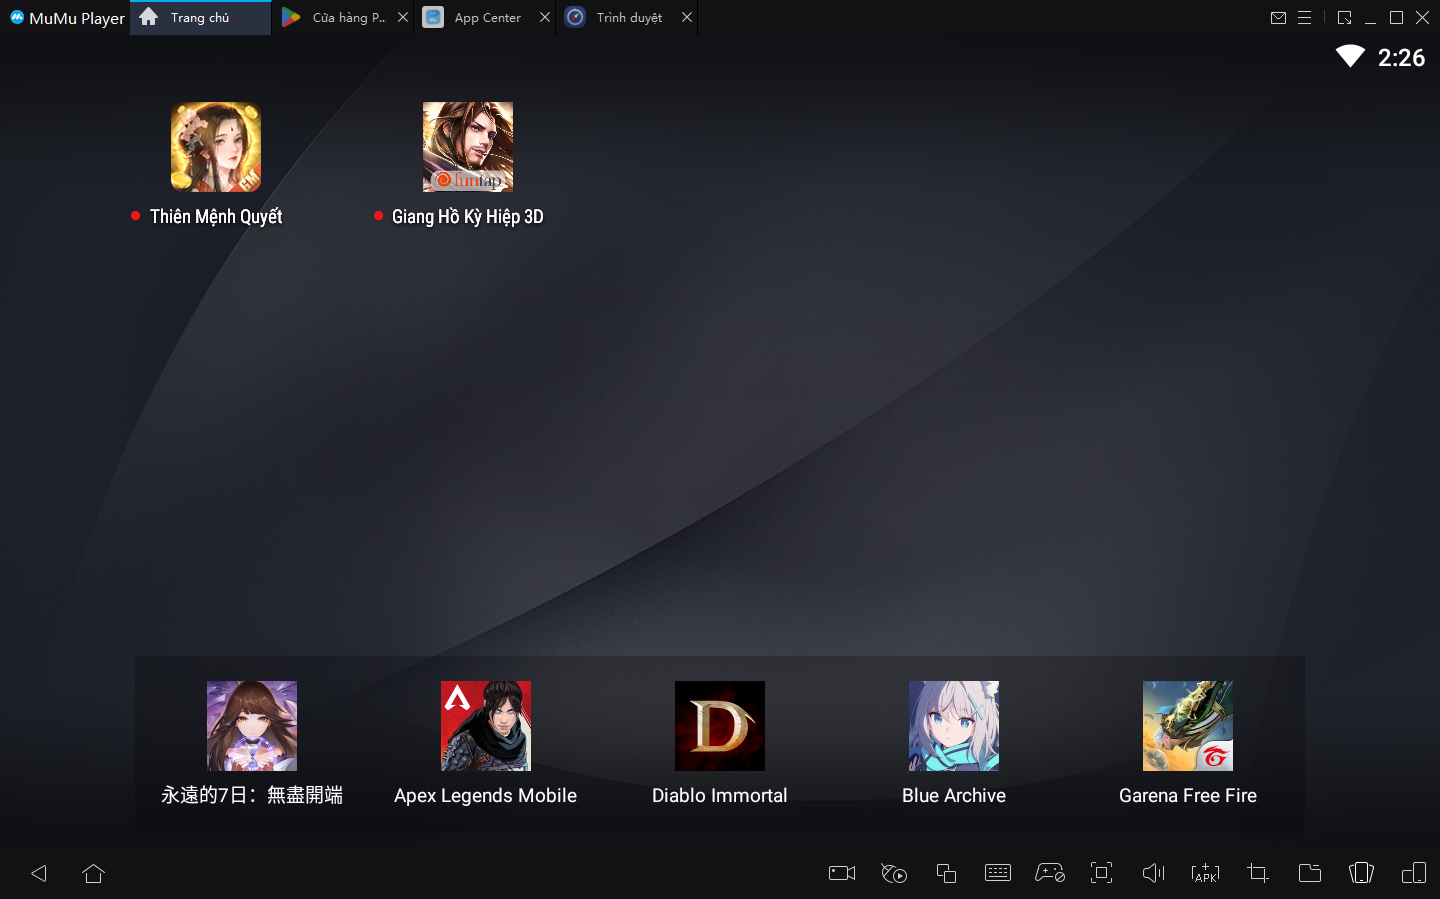Open the multi-instance manager icon
This screenshot has width=1440, height=899.
coord(946,873)
